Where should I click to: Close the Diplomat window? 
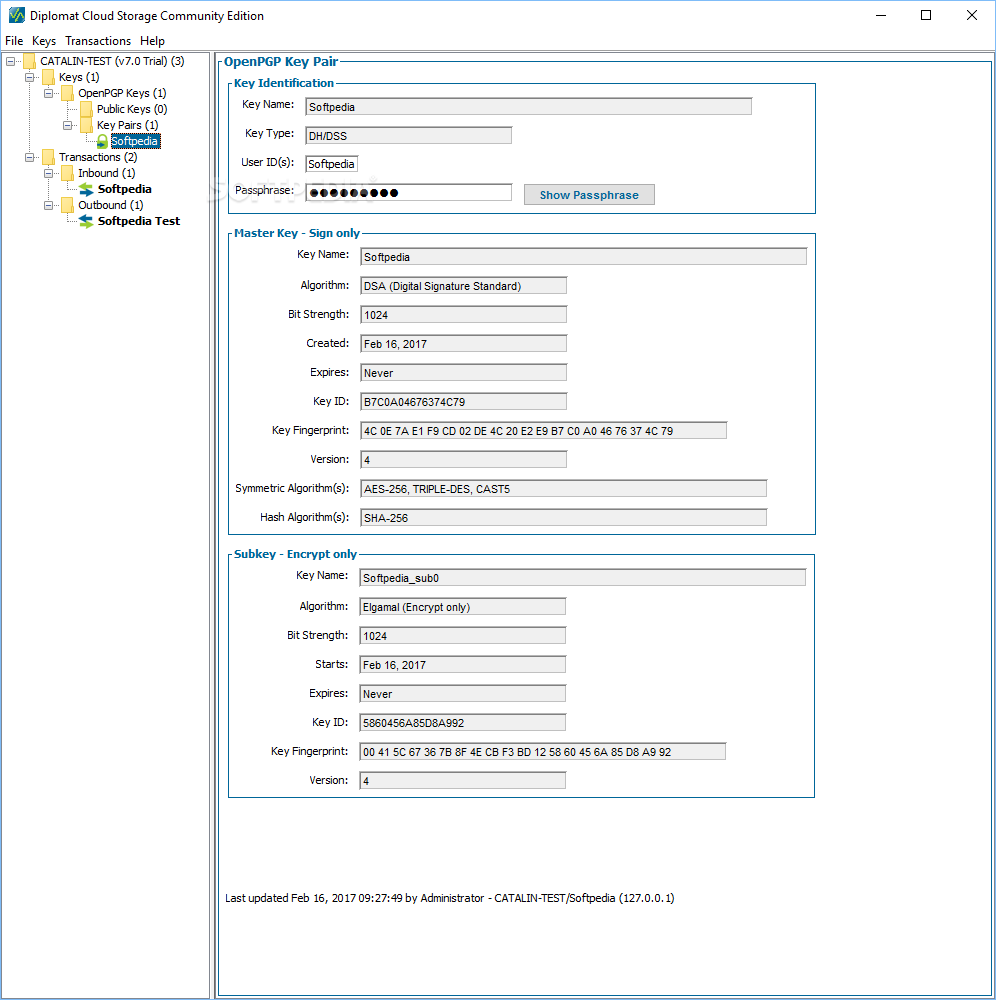coord(971,15)
